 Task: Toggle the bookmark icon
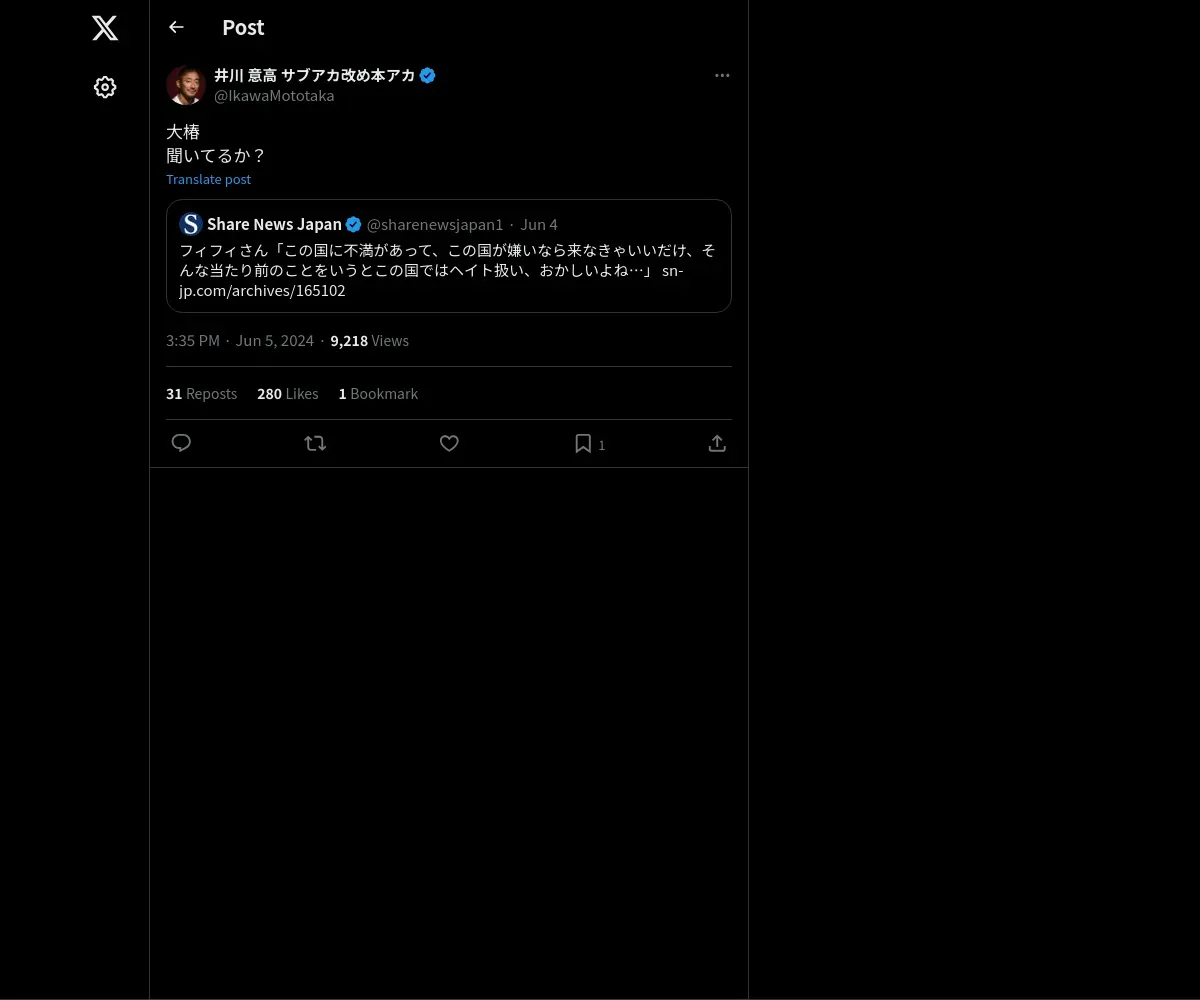(x=583, y=443)
